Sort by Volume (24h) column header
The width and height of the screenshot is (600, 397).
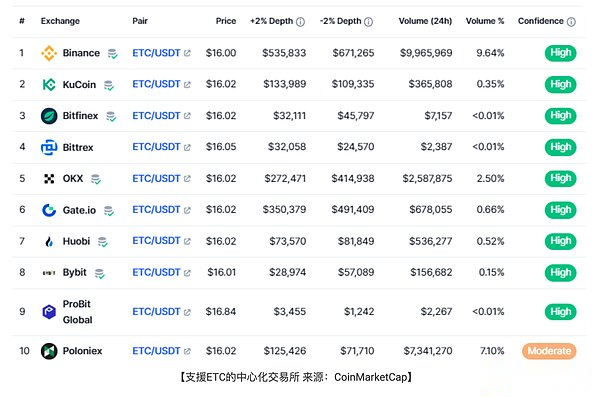pyautogui.click(x=425, y=21)
